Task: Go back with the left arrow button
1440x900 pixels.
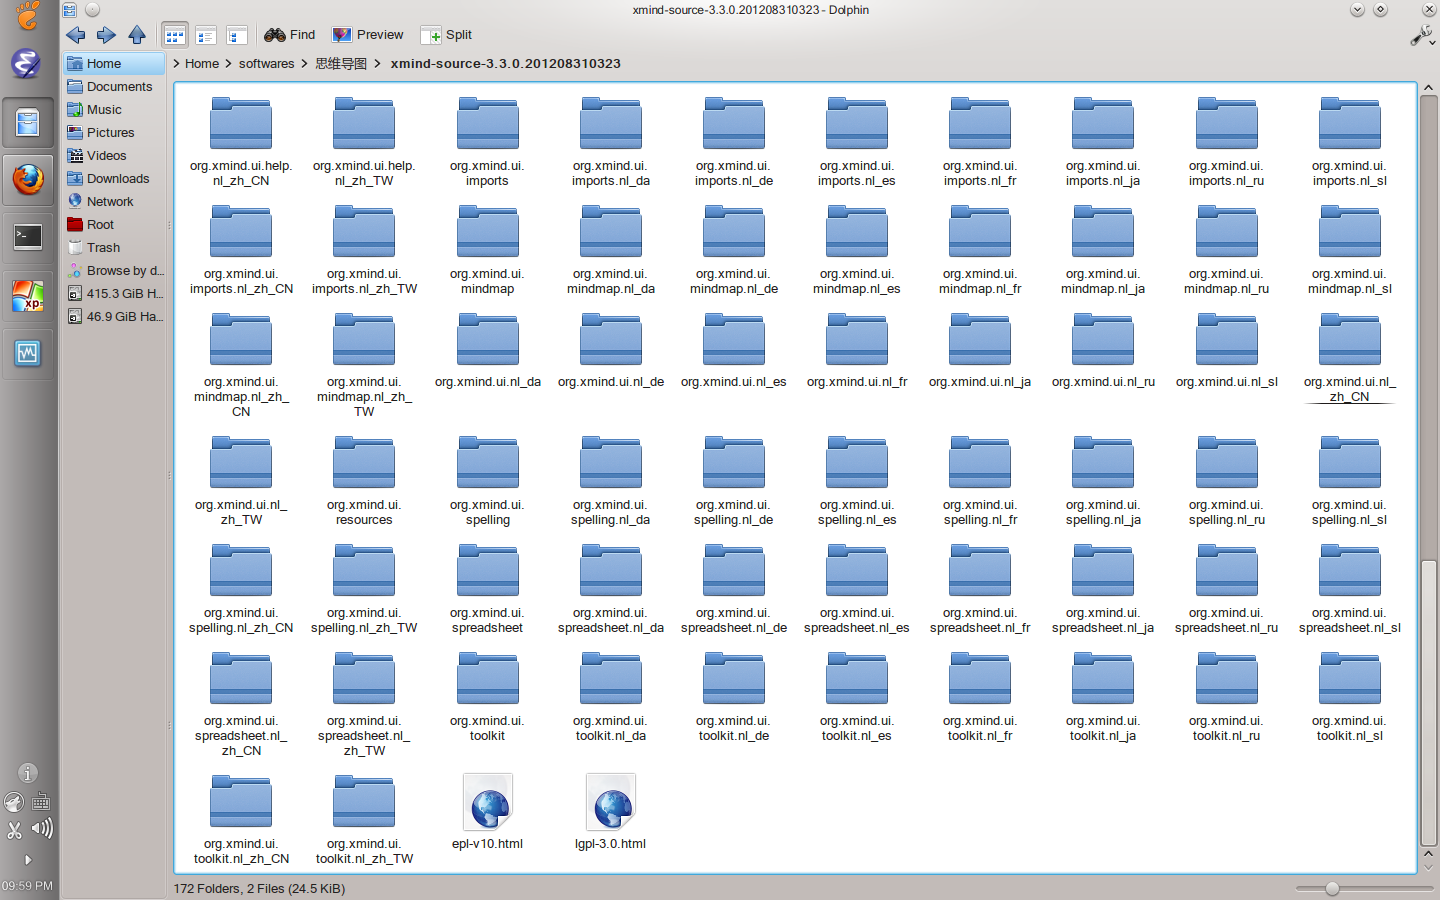Action: (76, 35)
